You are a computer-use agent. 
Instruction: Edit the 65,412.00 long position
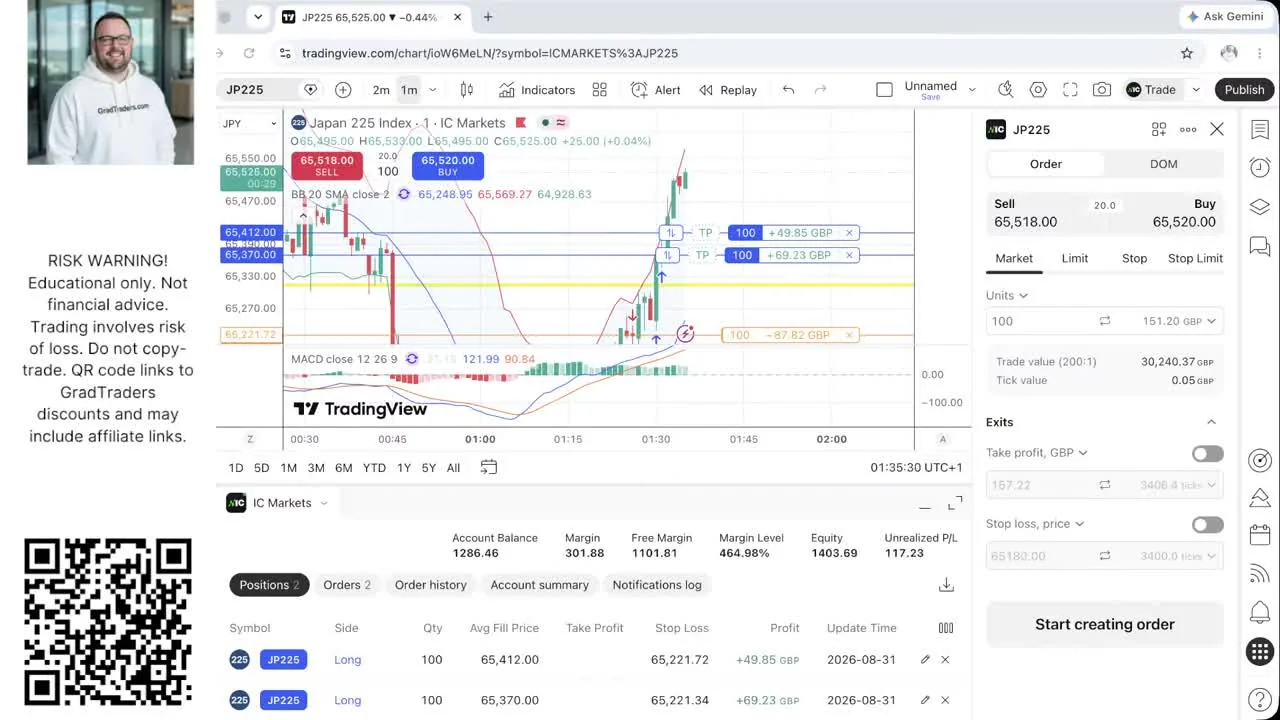click(925, 660)
